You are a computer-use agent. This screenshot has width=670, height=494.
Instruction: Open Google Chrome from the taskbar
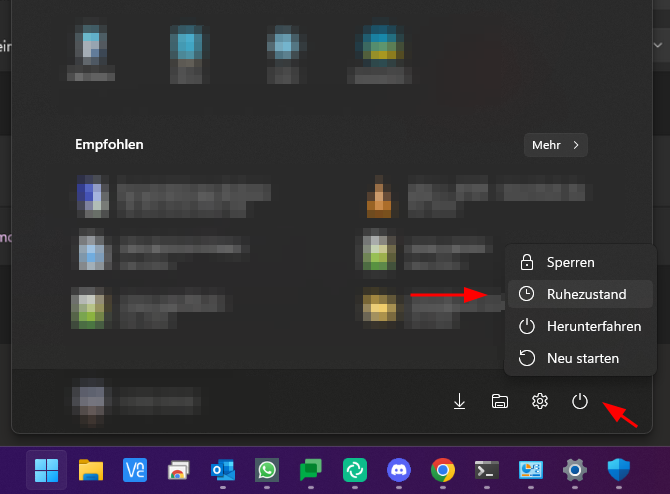443,470
